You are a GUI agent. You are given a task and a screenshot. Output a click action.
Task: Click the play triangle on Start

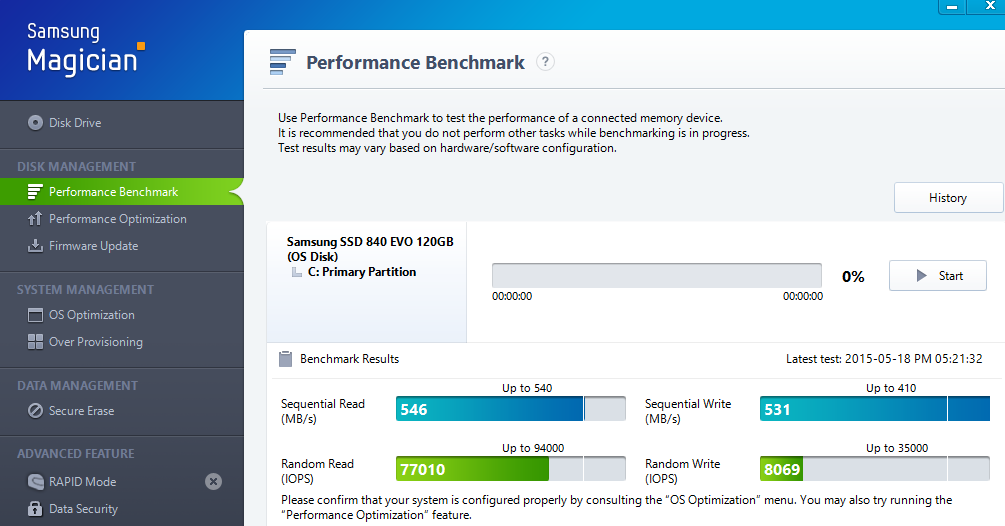pos(922,275)
